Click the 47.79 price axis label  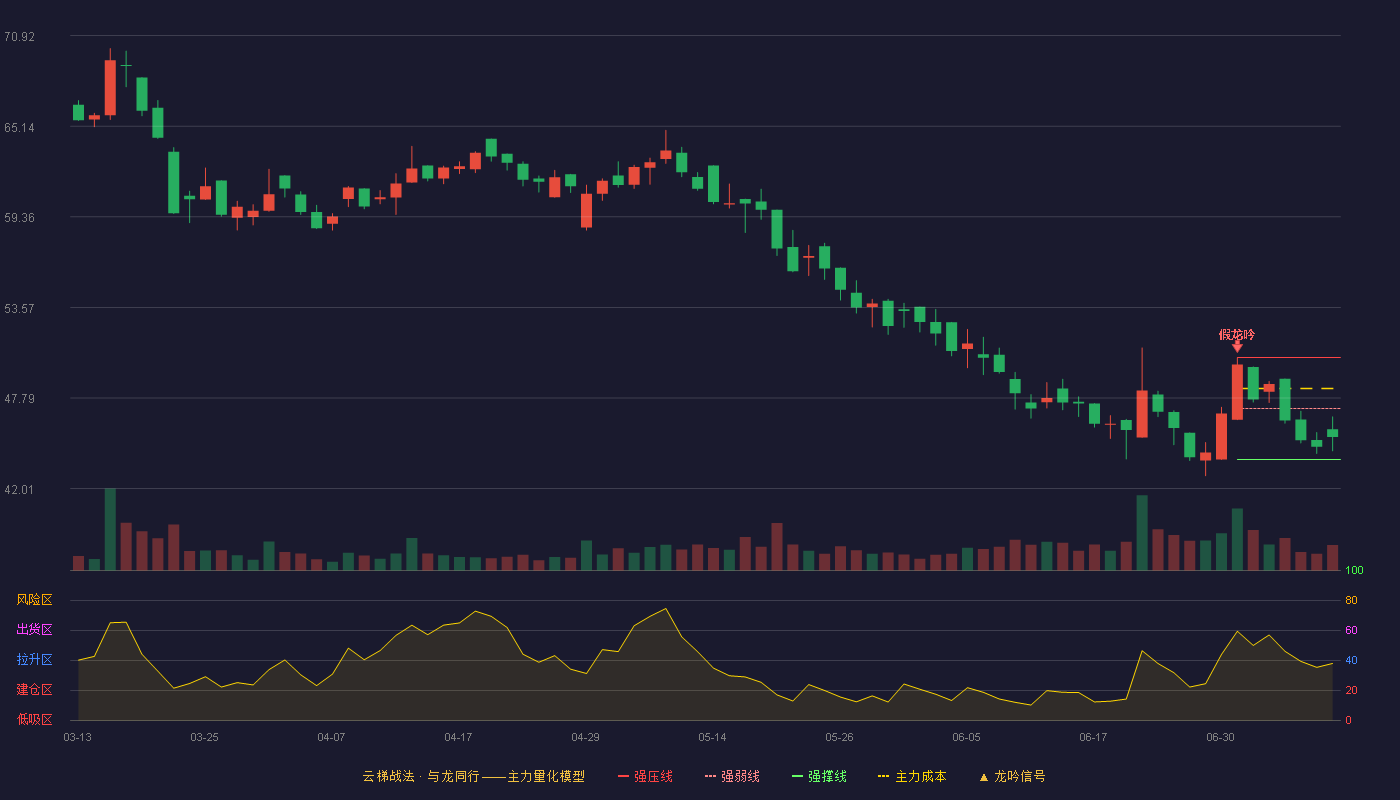coord(19,399)
